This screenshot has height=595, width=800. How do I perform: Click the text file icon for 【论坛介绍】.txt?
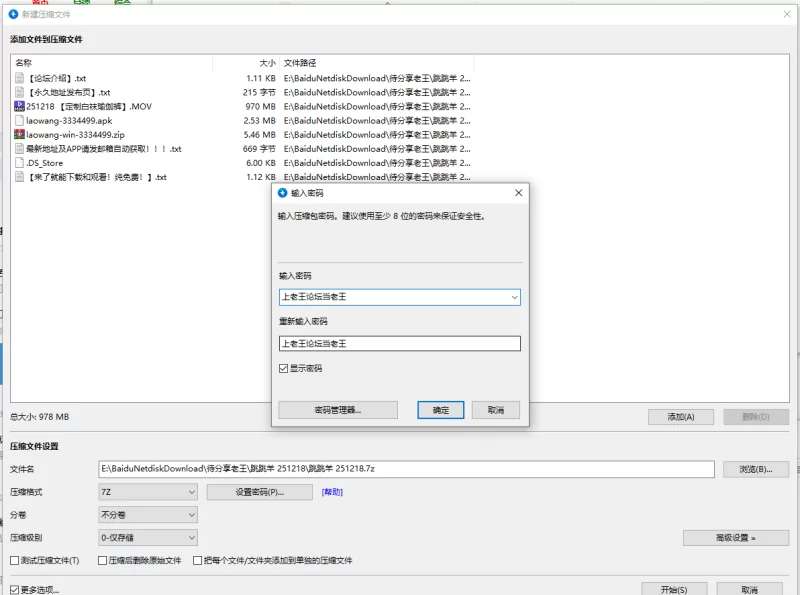(x=19, y=78)
